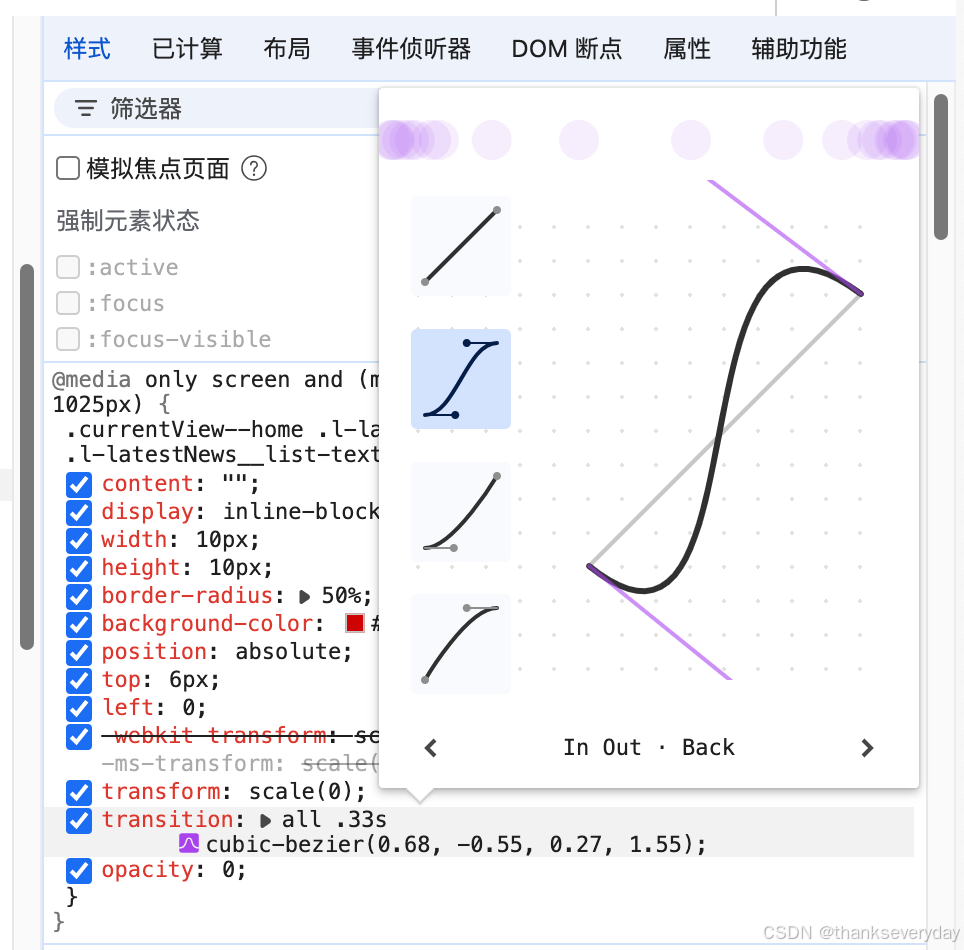Click the styles pane right scrollbar
Image resolution: width=964 pixels, height=950 pixels.
tap(941, 167)
